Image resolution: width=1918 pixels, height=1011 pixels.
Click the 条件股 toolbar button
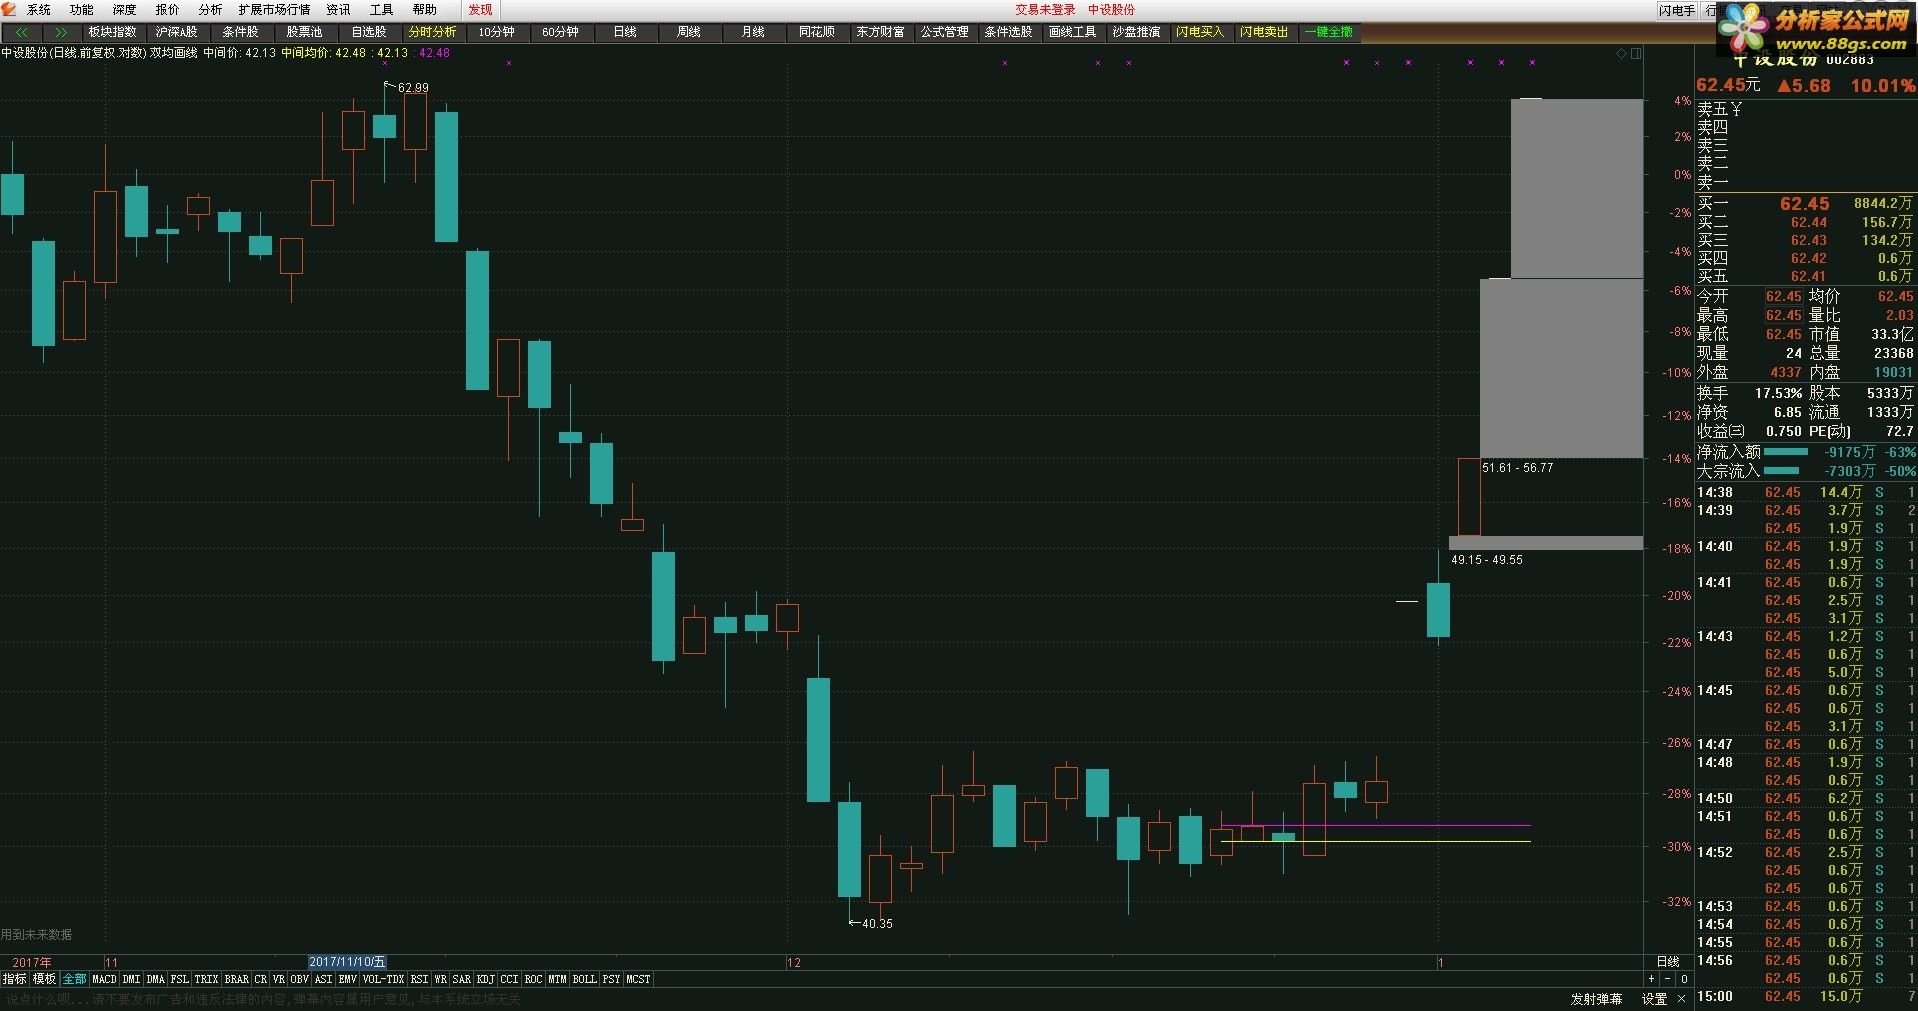(x=240, y=32)
